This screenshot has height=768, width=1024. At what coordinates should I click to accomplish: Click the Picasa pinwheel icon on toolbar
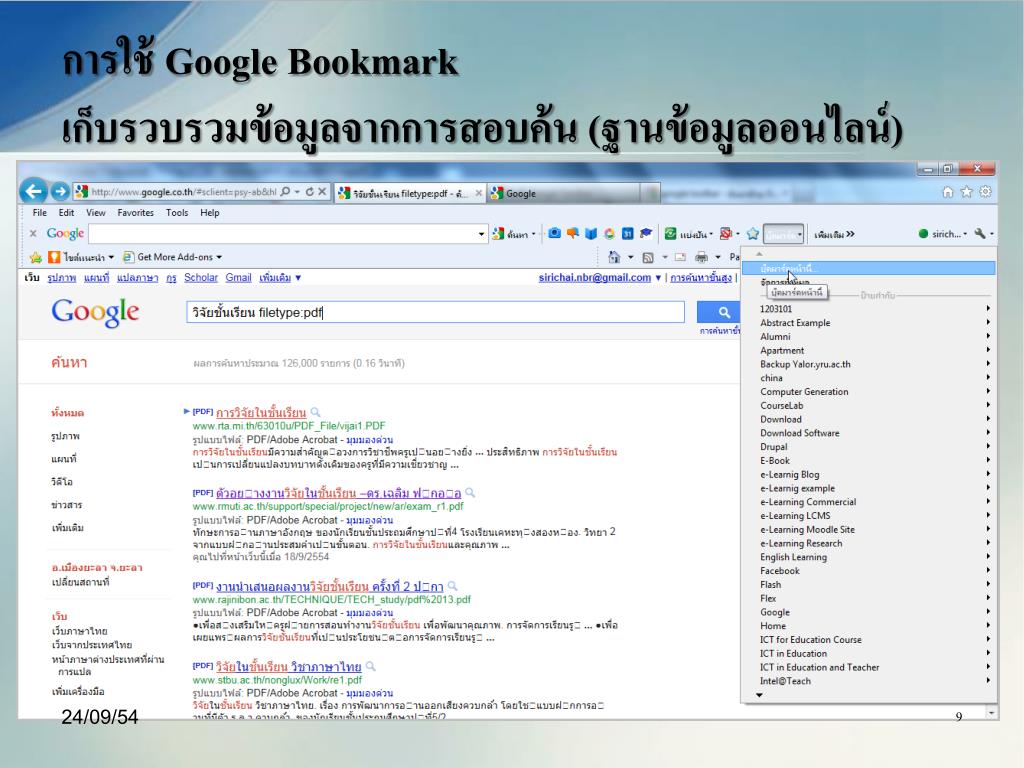point(609,233)
